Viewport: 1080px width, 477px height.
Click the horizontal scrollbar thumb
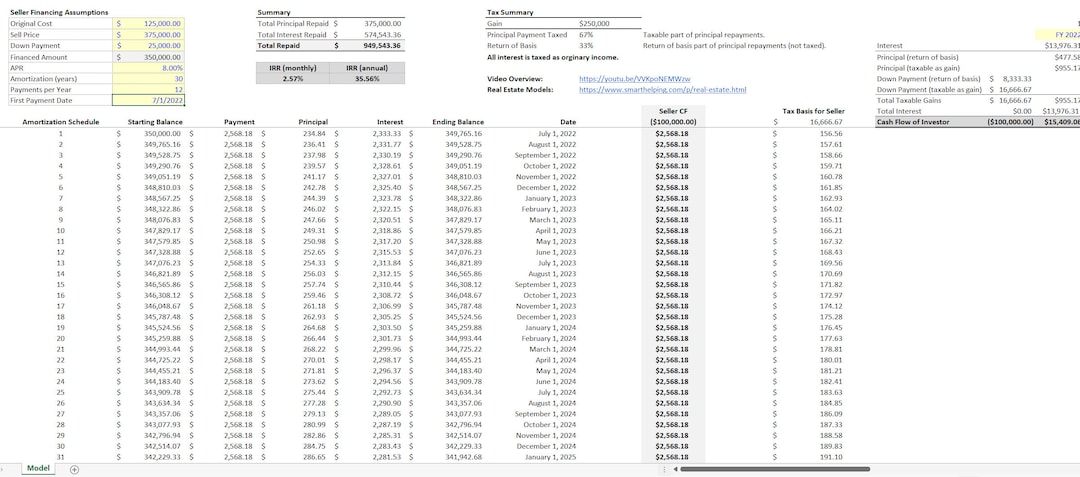[775, 469]
